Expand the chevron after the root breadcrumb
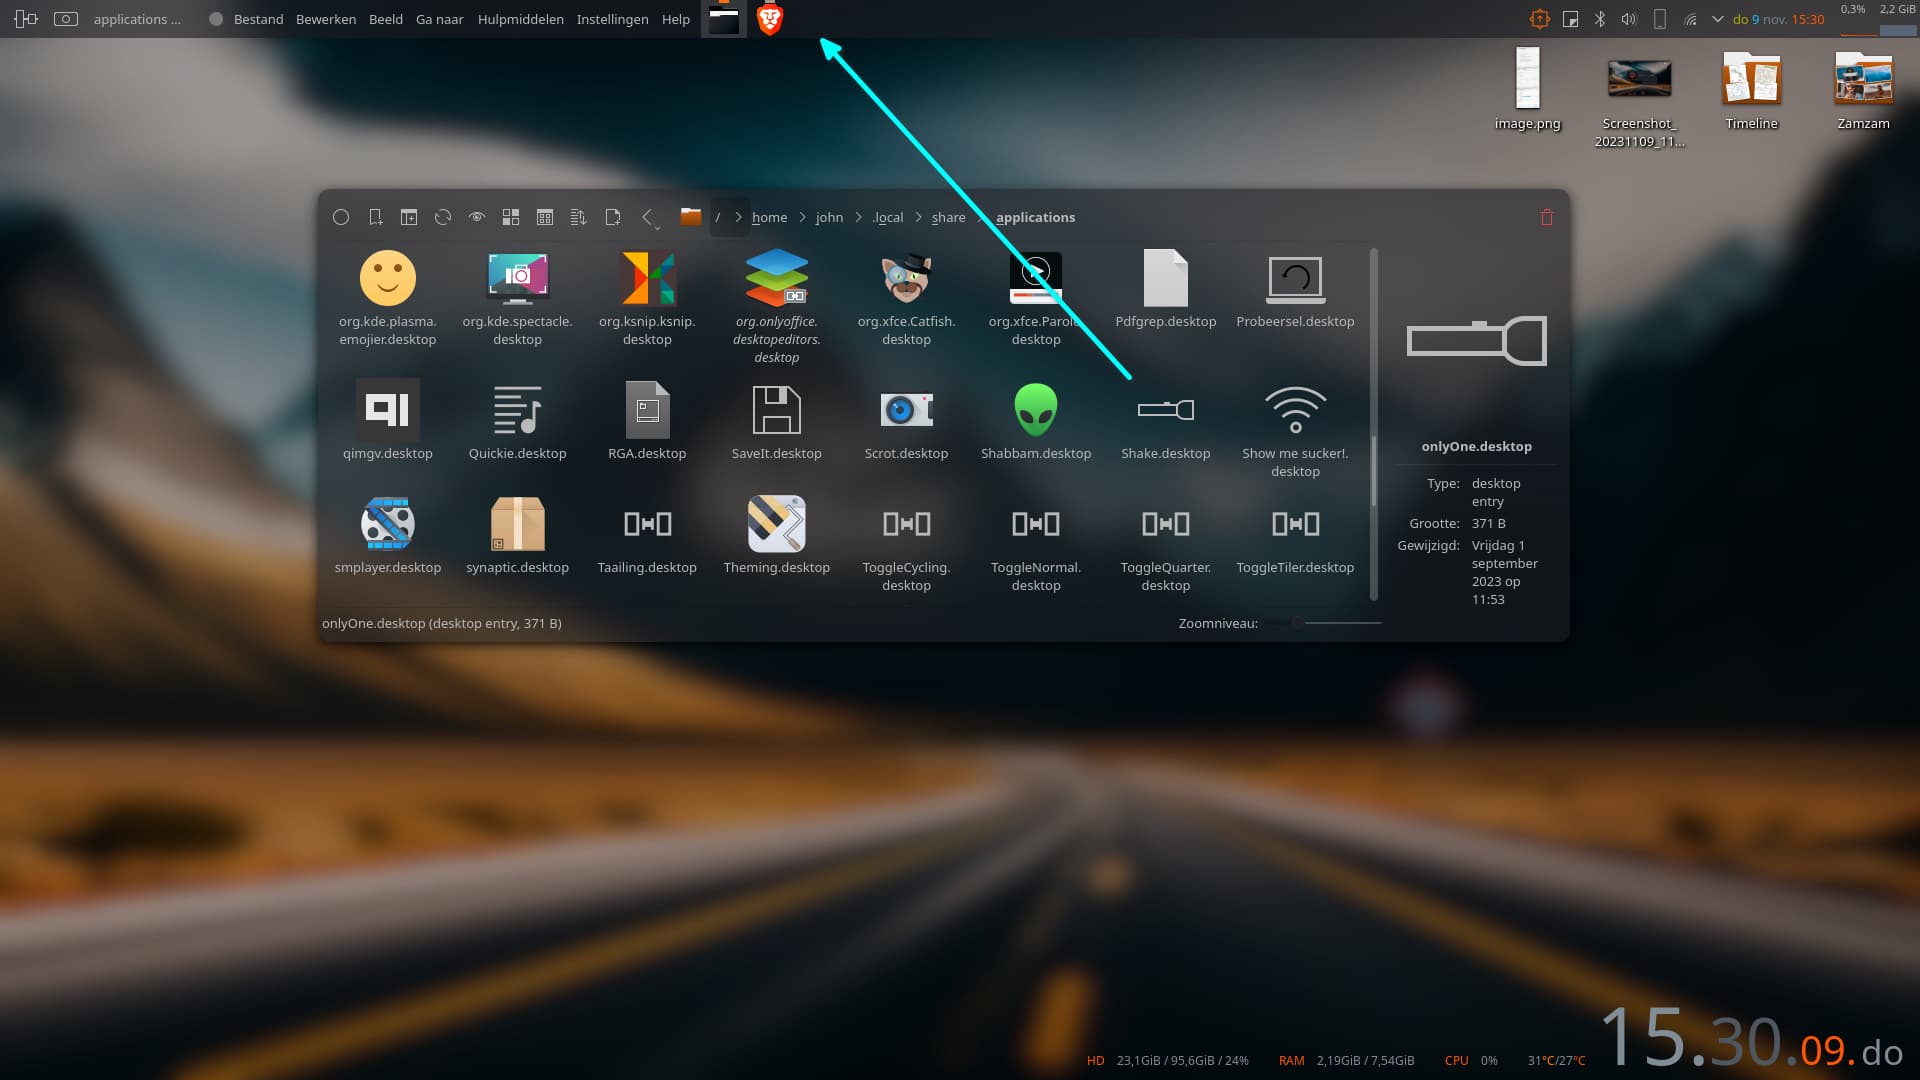Screen dimensions: 1920x1080 click(739, 217)
